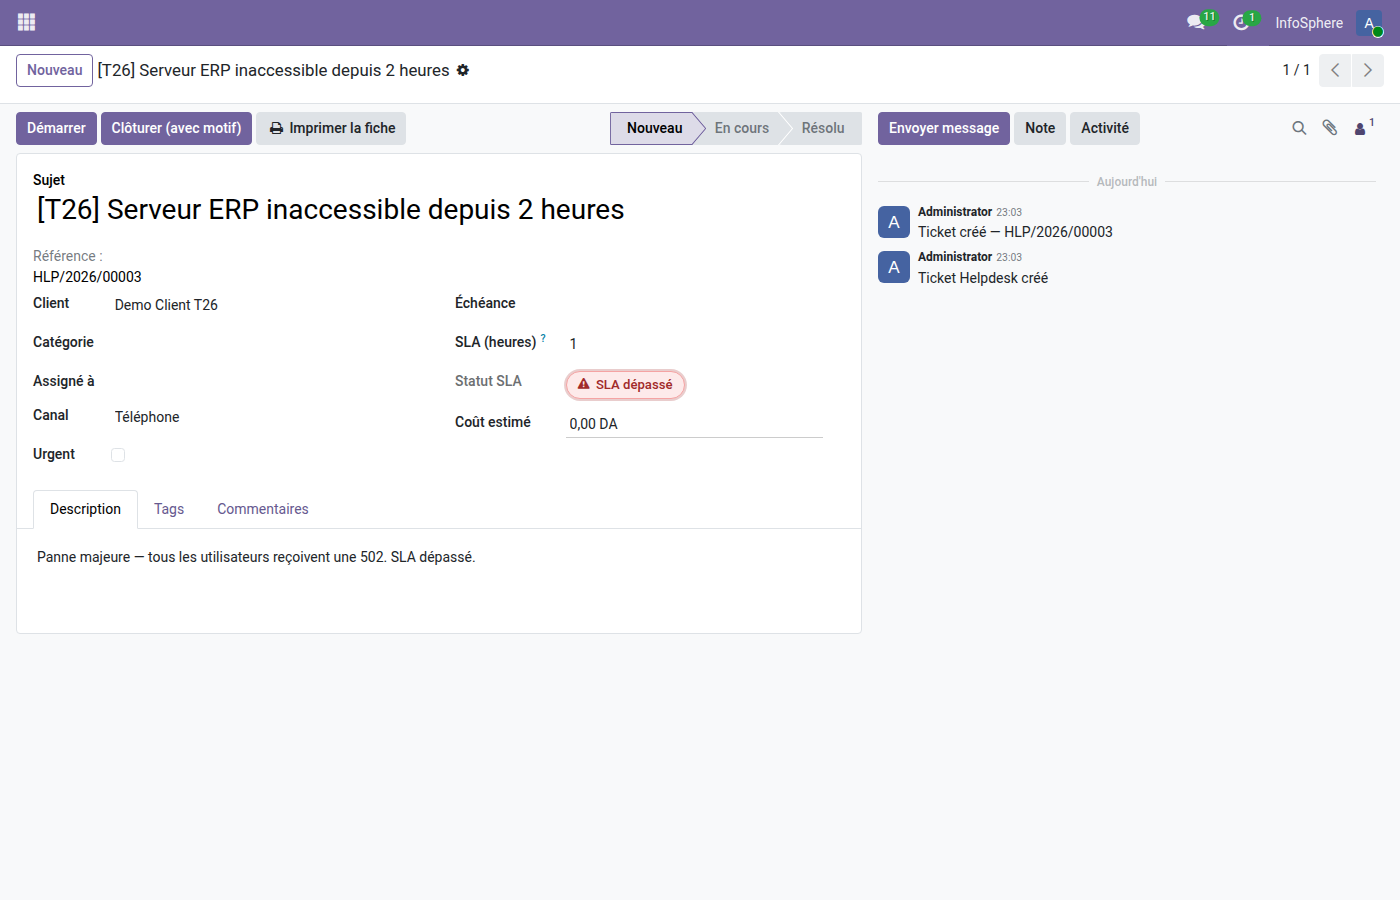
Task: Click the Démarrer button
Action: [x=55, y=128]
